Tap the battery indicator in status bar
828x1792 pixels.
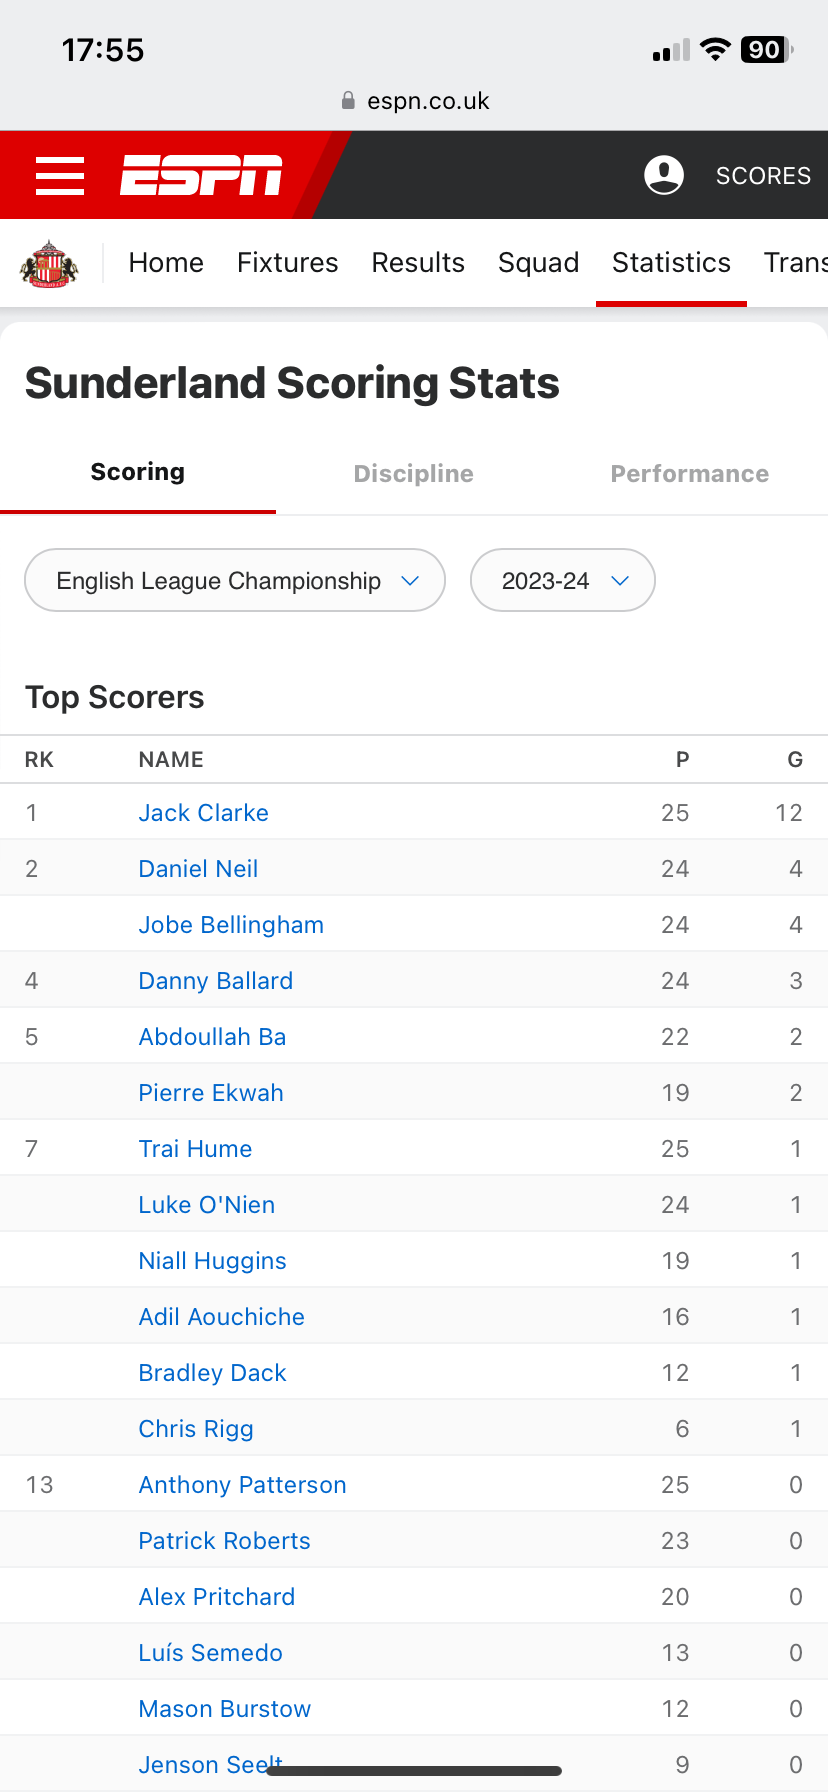coord(767,50)
